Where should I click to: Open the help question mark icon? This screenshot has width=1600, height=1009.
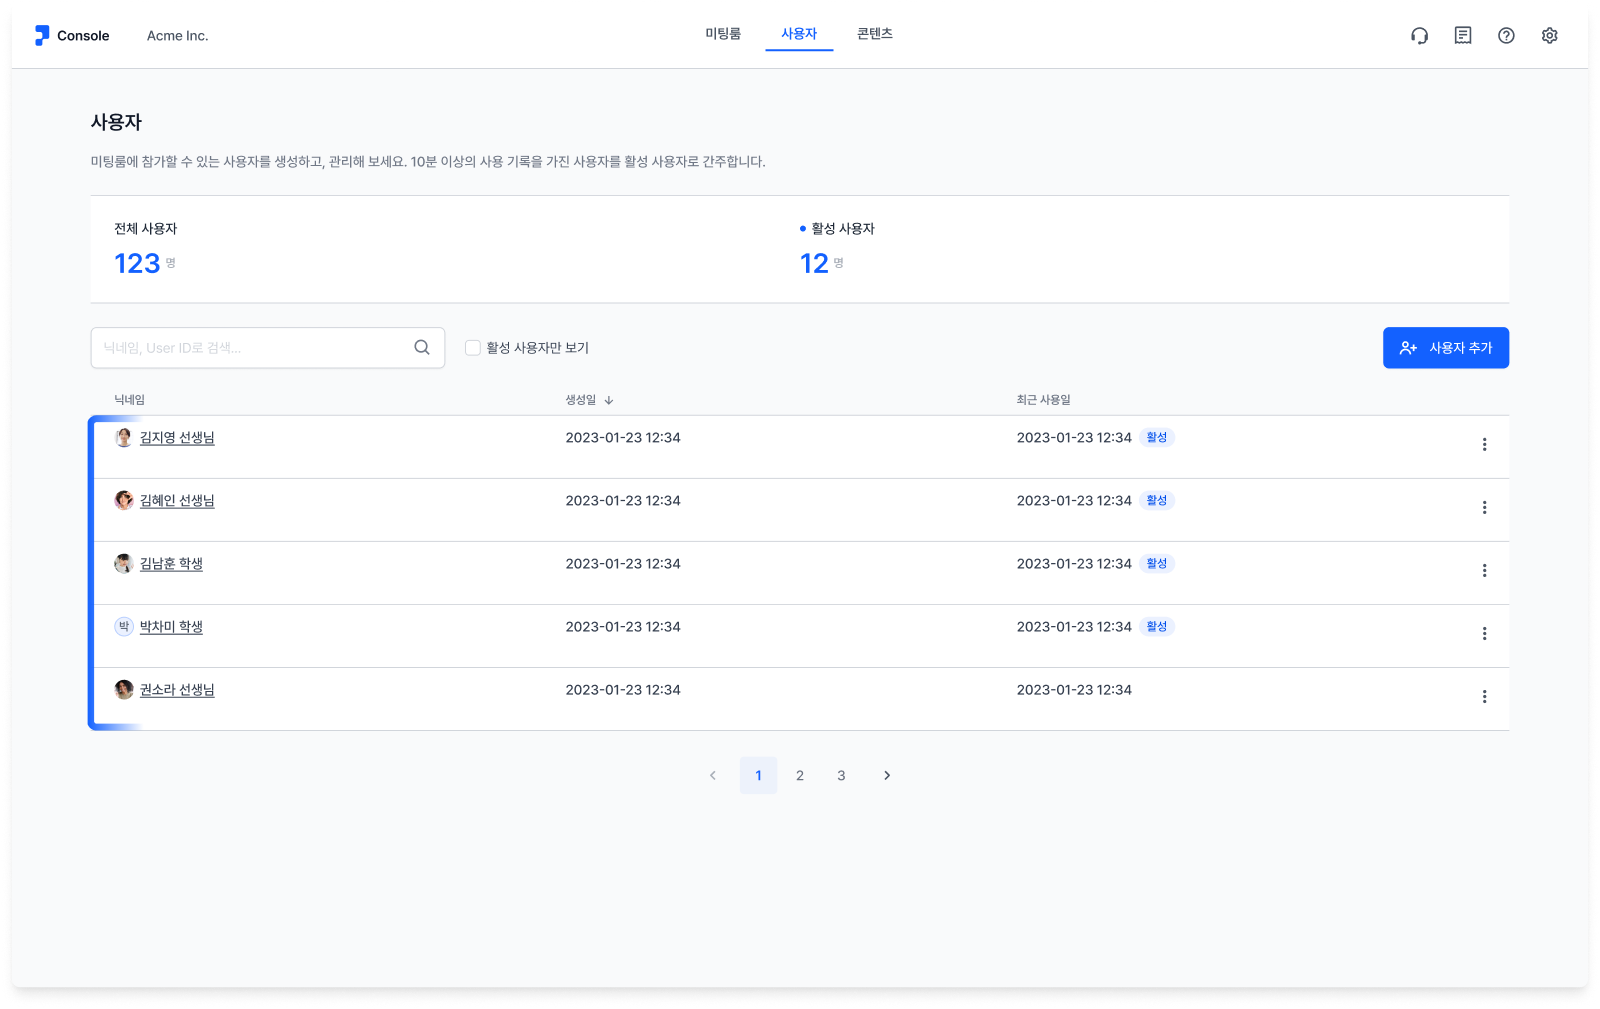point(1506,36)
